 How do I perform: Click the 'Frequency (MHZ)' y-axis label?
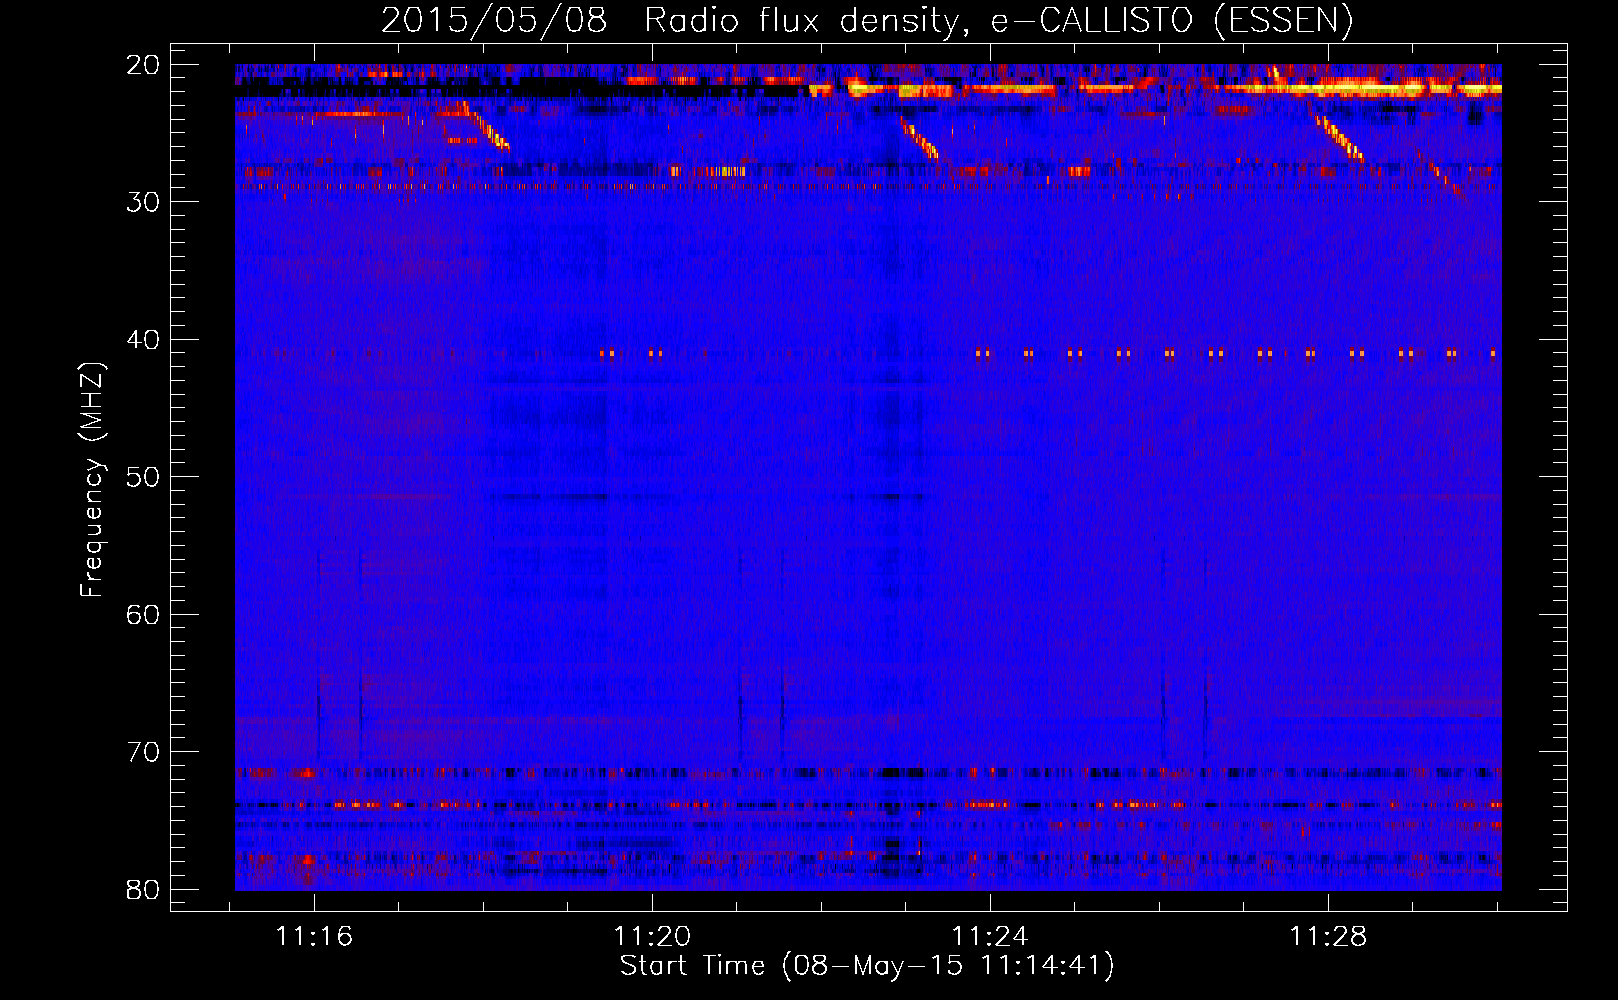coord(92,481)
